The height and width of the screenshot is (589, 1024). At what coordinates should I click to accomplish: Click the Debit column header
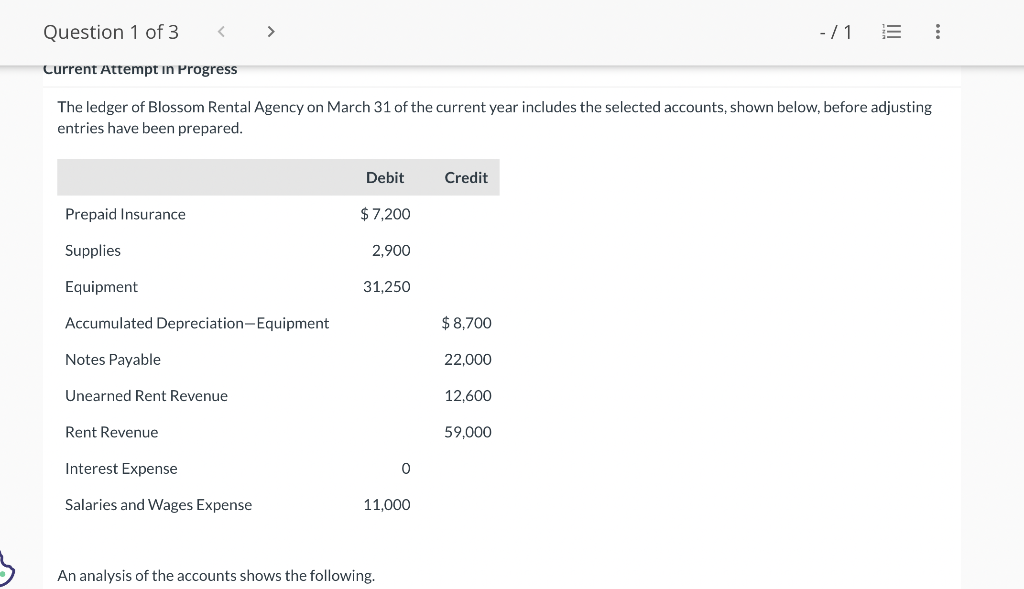pos(385,178)
